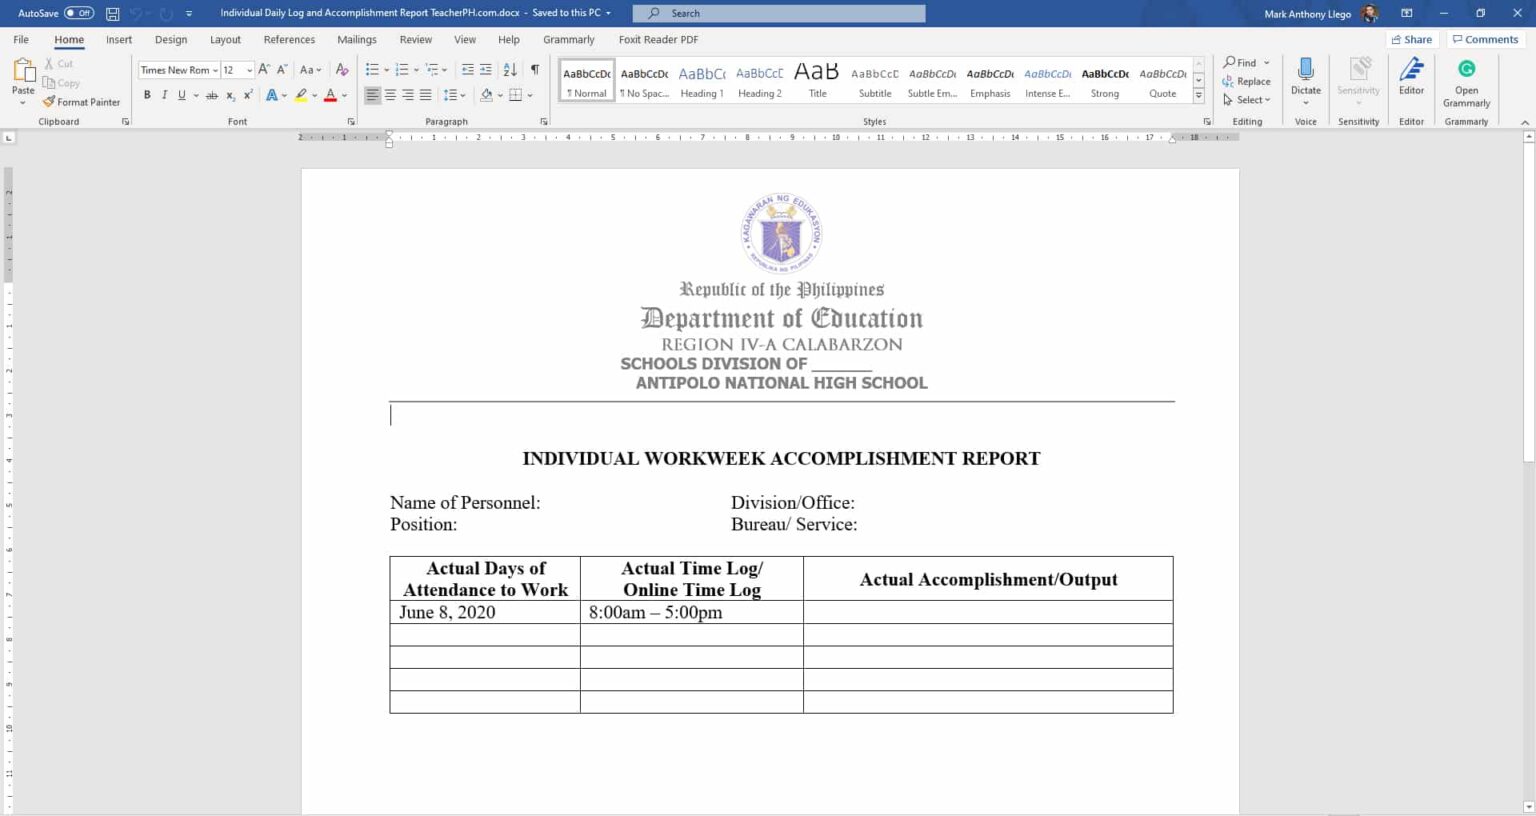Enable underline formatting
Viewport: 1536px width, 816px height.
(x=181, y=94)
